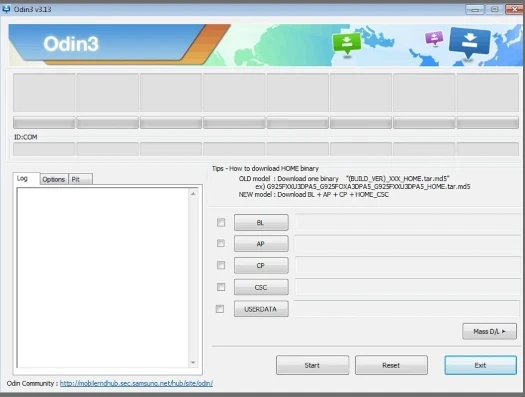The width and height of the screenshot is (525, 397).
Task: Click the CP file button
Action: tap(261, 265)
